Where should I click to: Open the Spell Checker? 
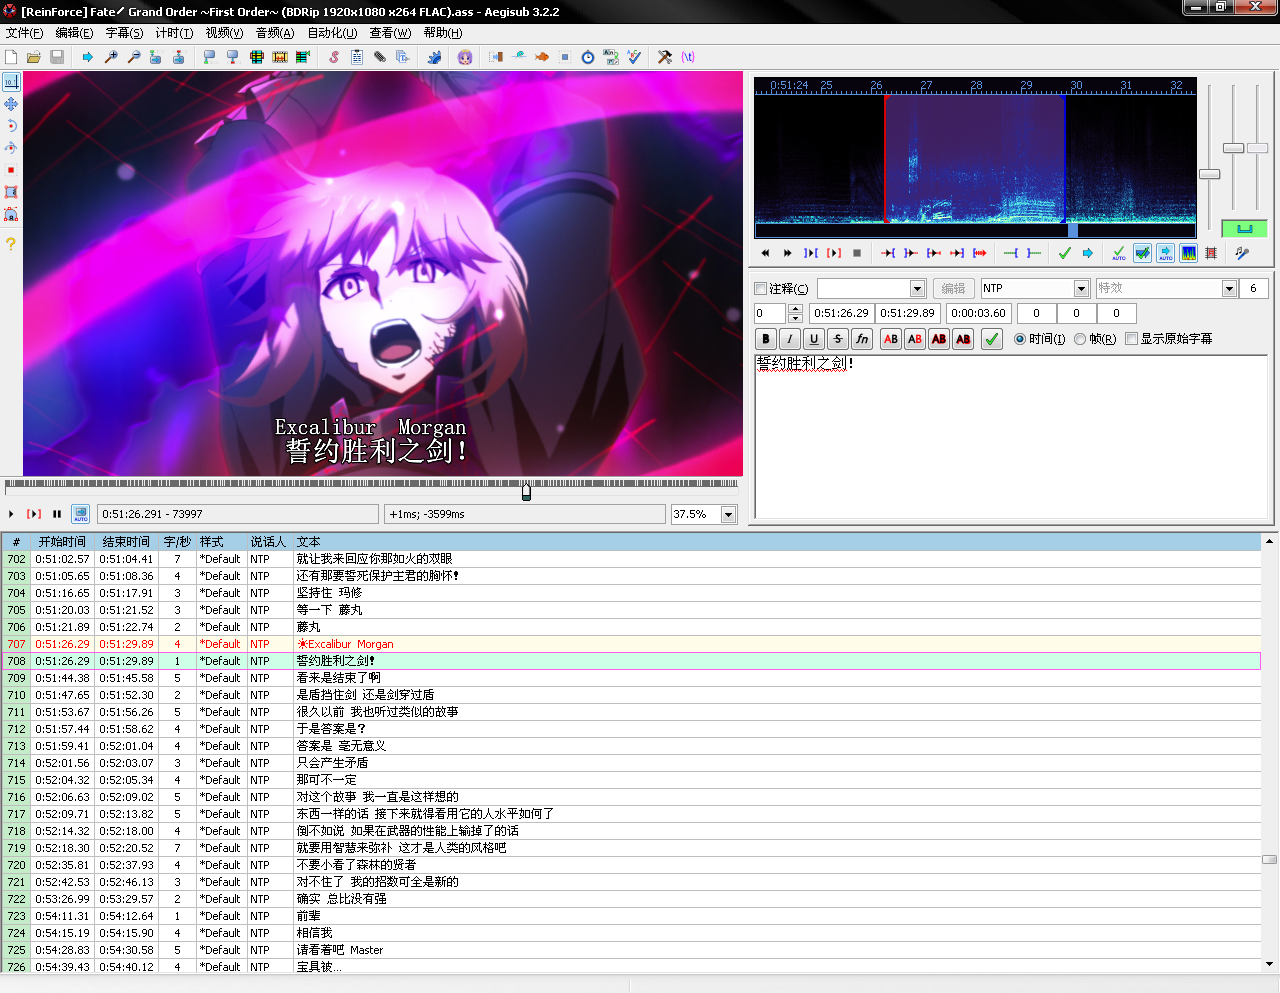(x=633, y=57)
